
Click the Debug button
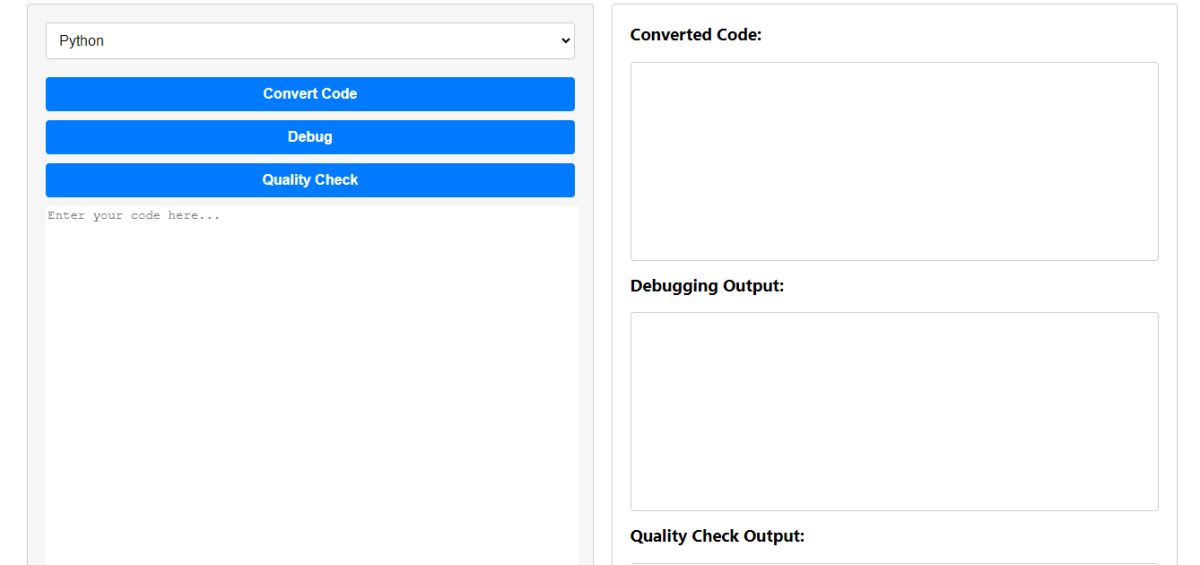coord(310,137)
